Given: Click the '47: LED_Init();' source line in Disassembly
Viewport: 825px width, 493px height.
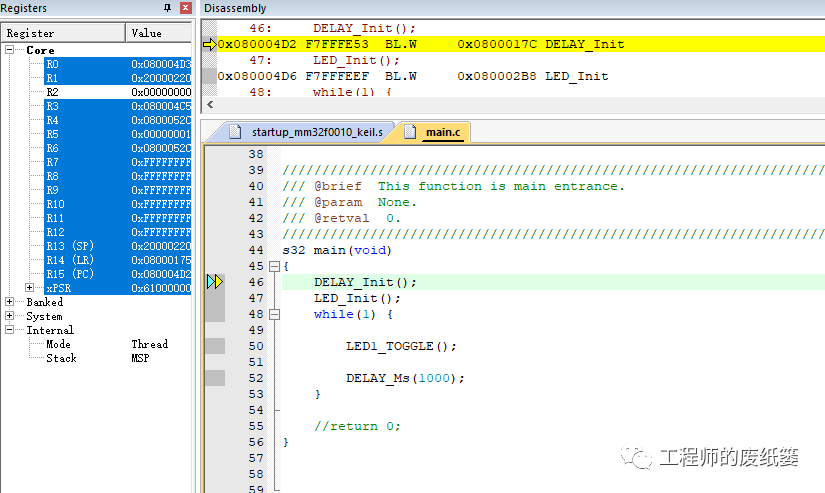Looking at the screenshot, I should coord(325,61).
